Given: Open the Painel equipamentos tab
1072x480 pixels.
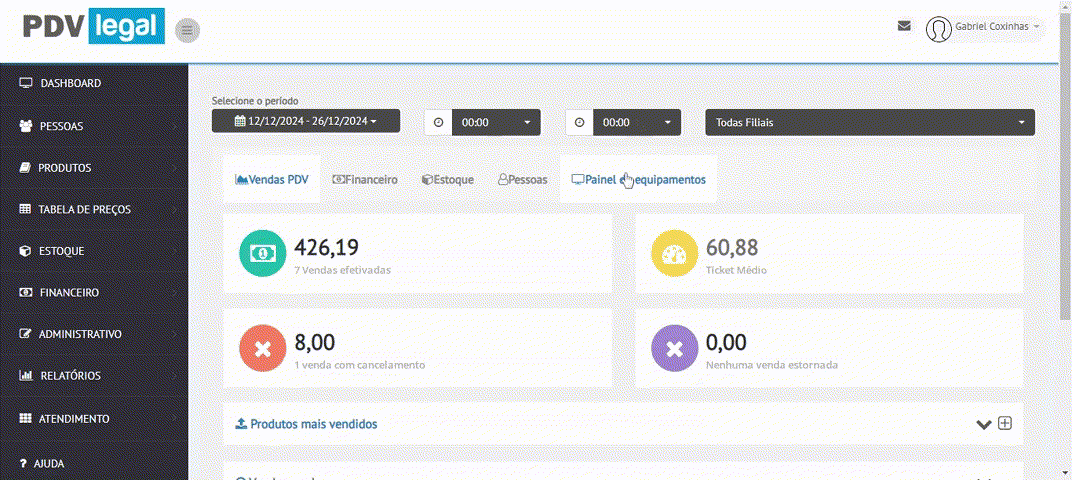Looking at the screenshot, I should [638, 180].
